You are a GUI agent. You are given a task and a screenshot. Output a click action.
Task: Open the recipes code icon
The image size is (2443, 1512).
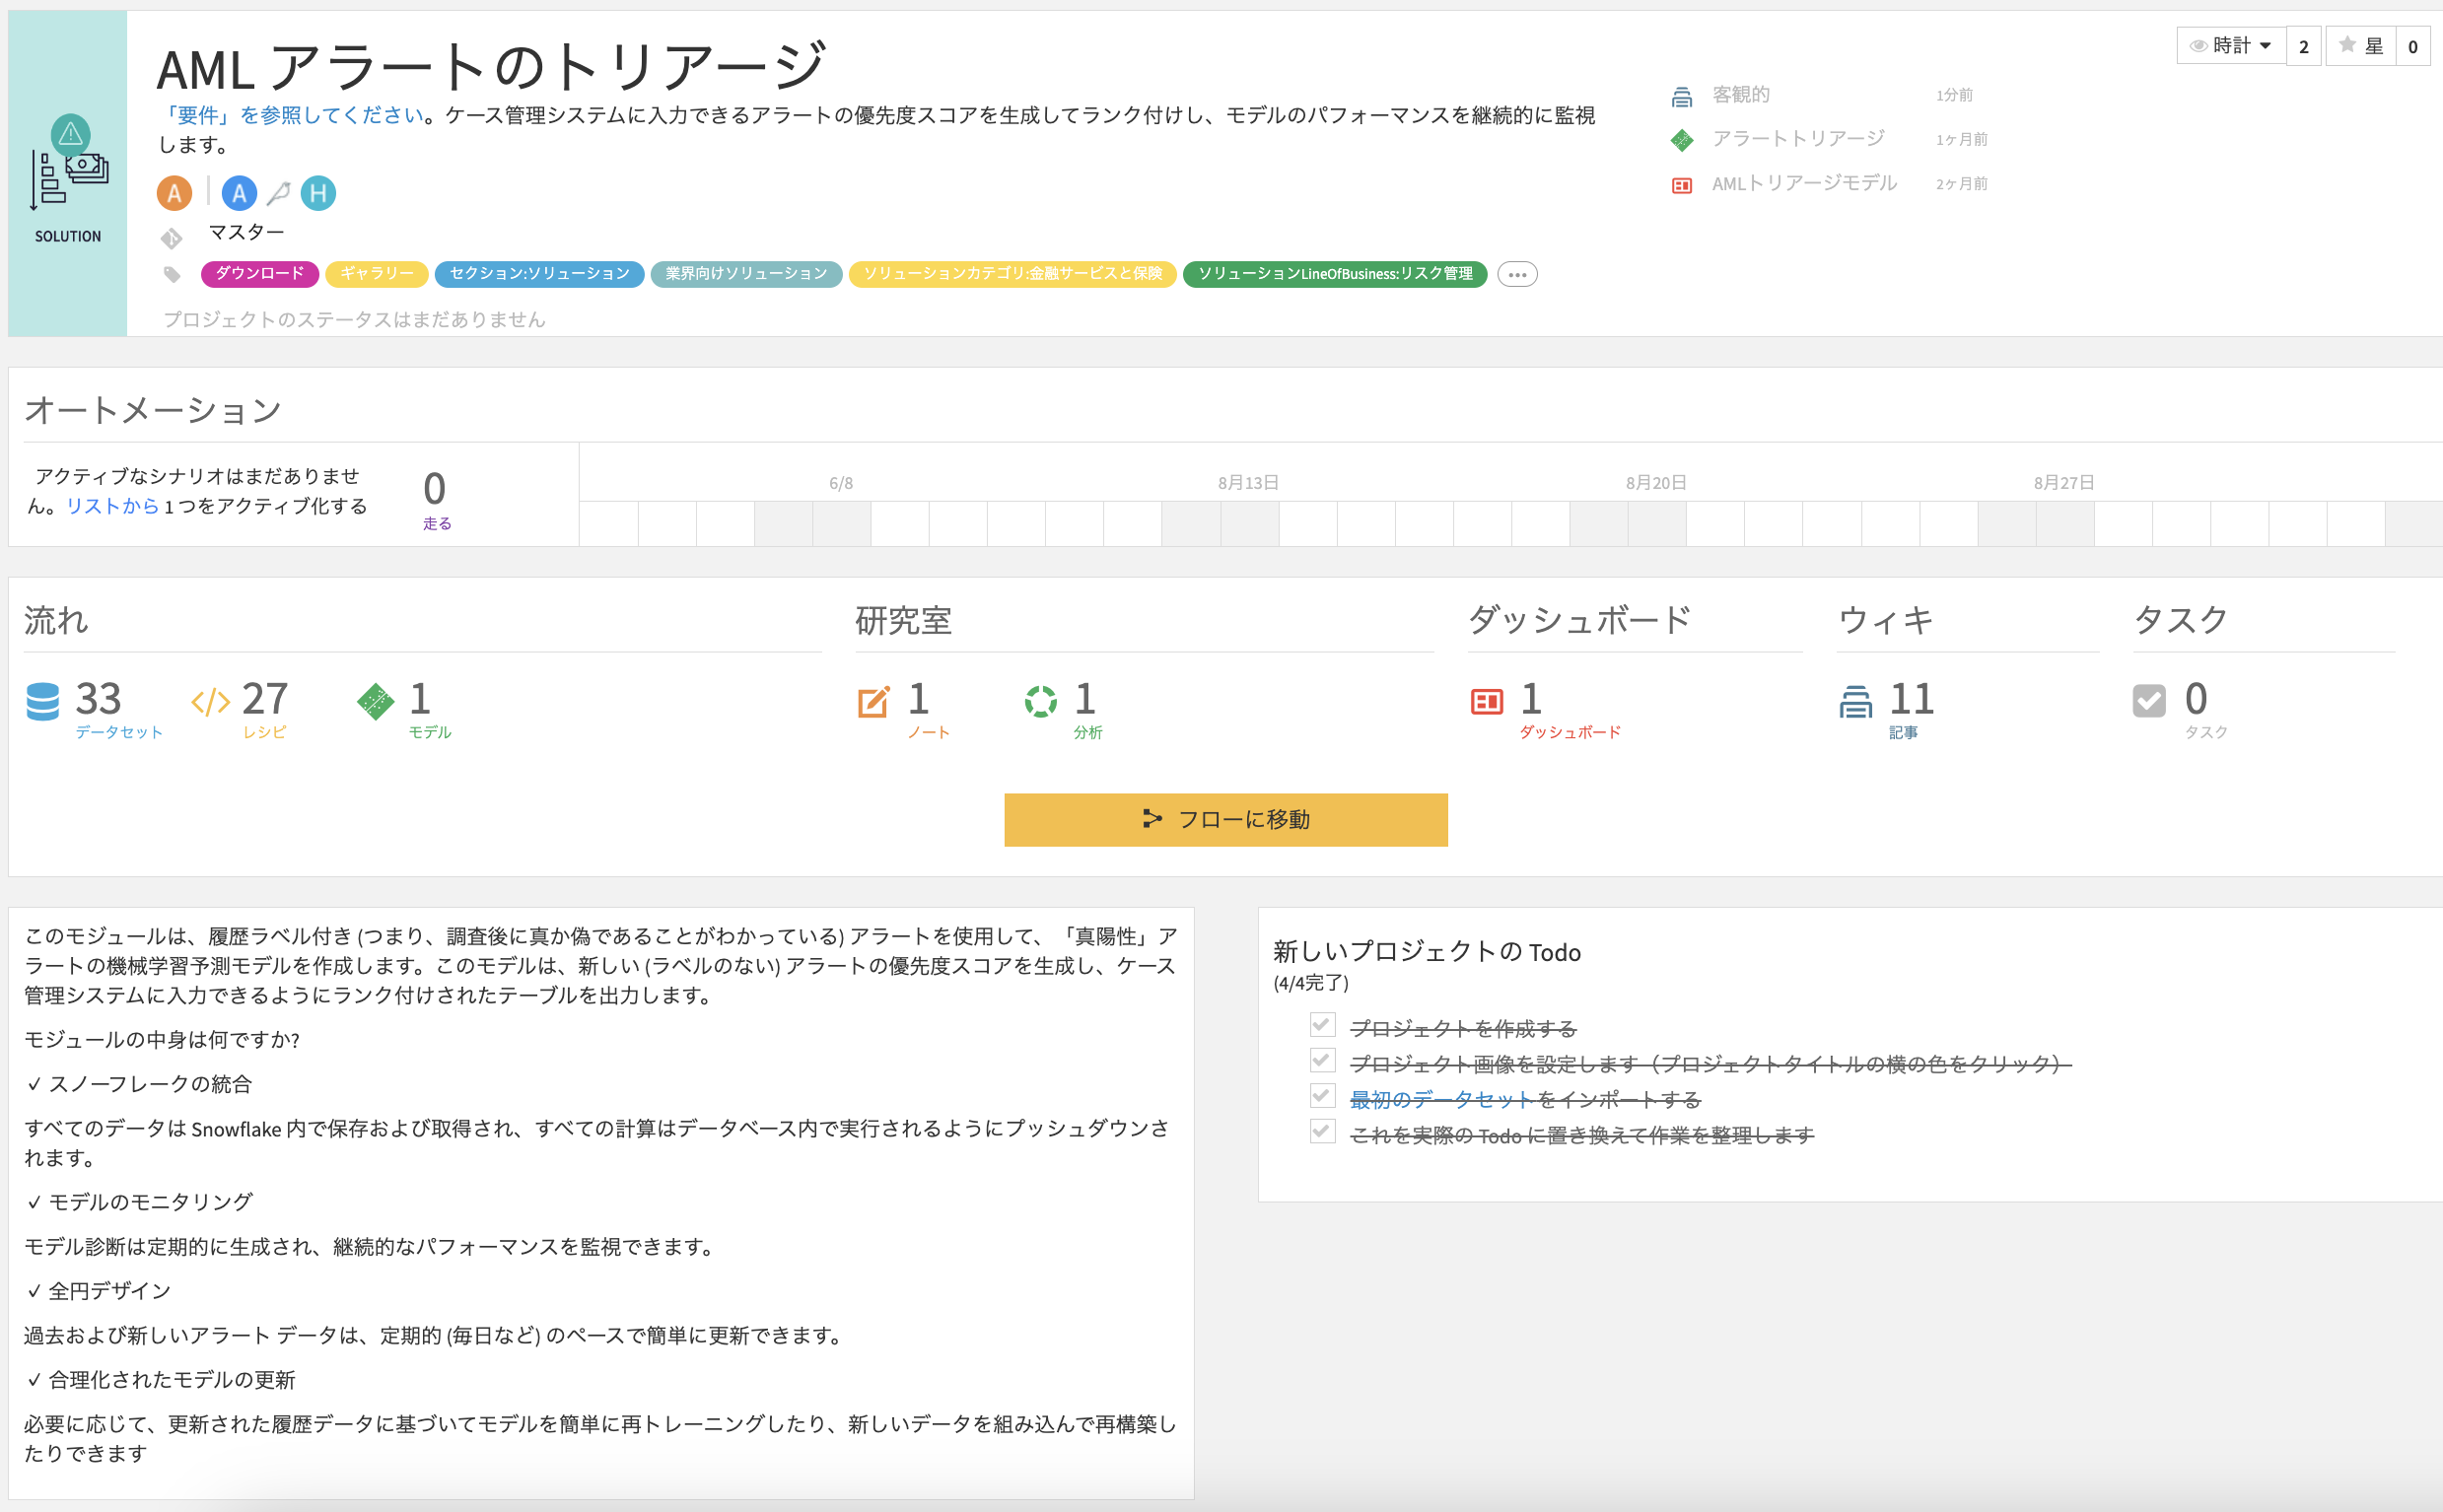point(210,702)
